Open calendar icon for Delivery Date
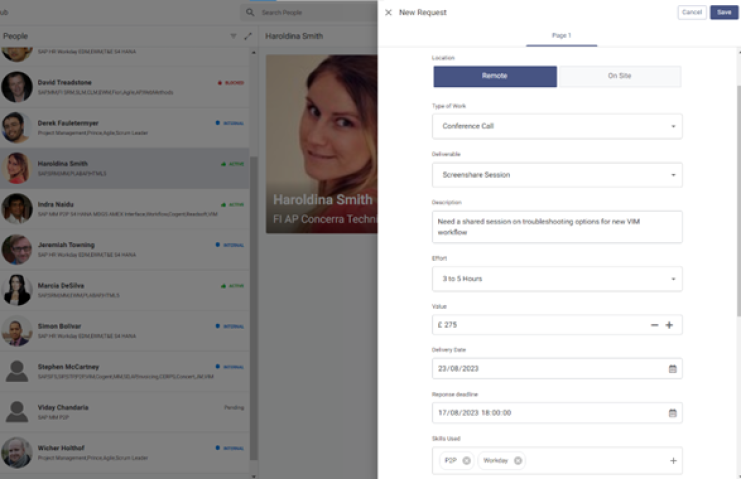This screenshot has width=741, height=479. click(672, 368)
